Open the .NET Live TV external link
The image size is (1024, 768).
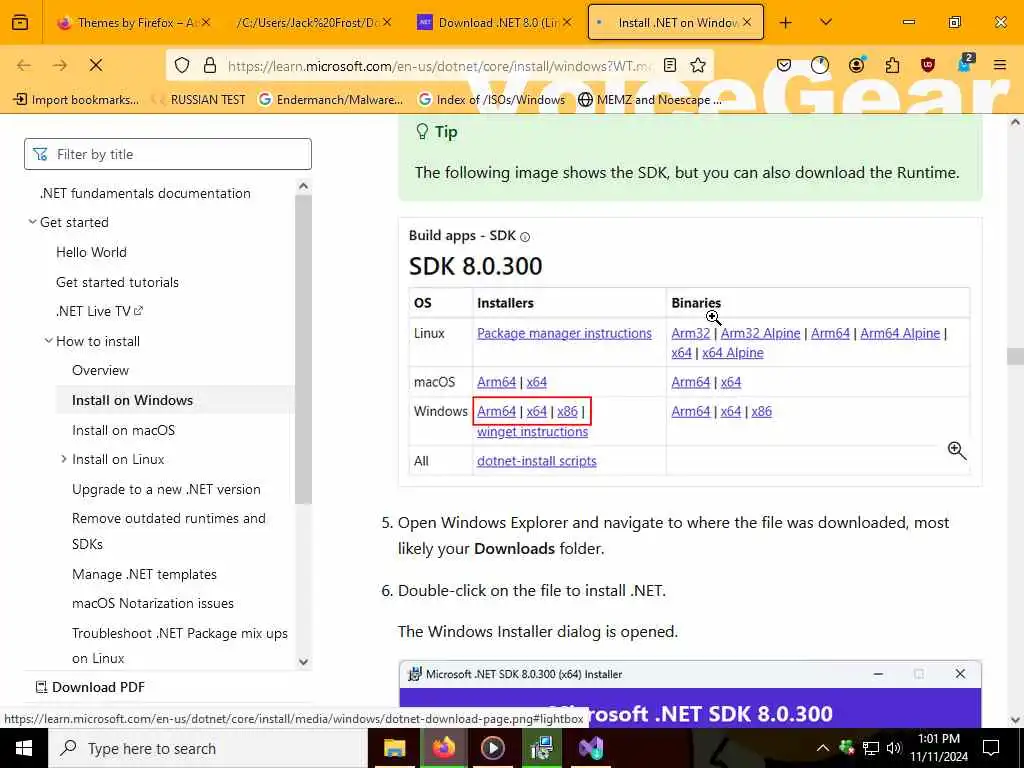(99, 312)
